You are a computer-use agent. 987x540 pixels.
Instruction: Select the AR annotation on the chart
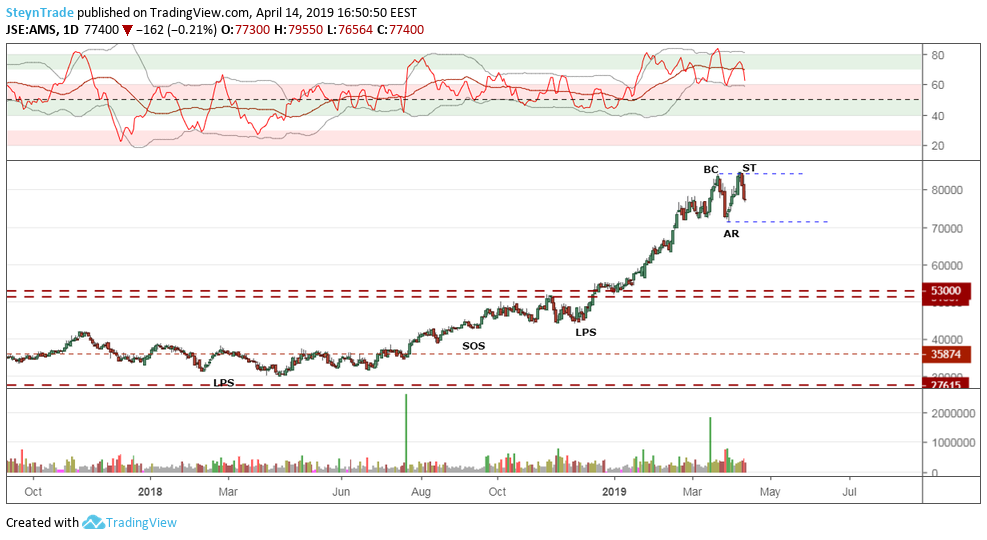coord(731,233)
